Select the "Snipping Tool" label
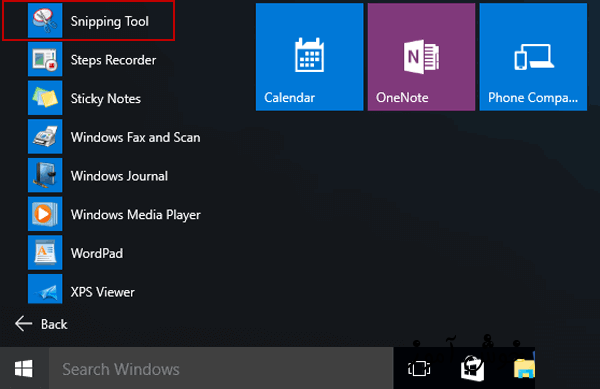600x389 pixels. point(109,21)
